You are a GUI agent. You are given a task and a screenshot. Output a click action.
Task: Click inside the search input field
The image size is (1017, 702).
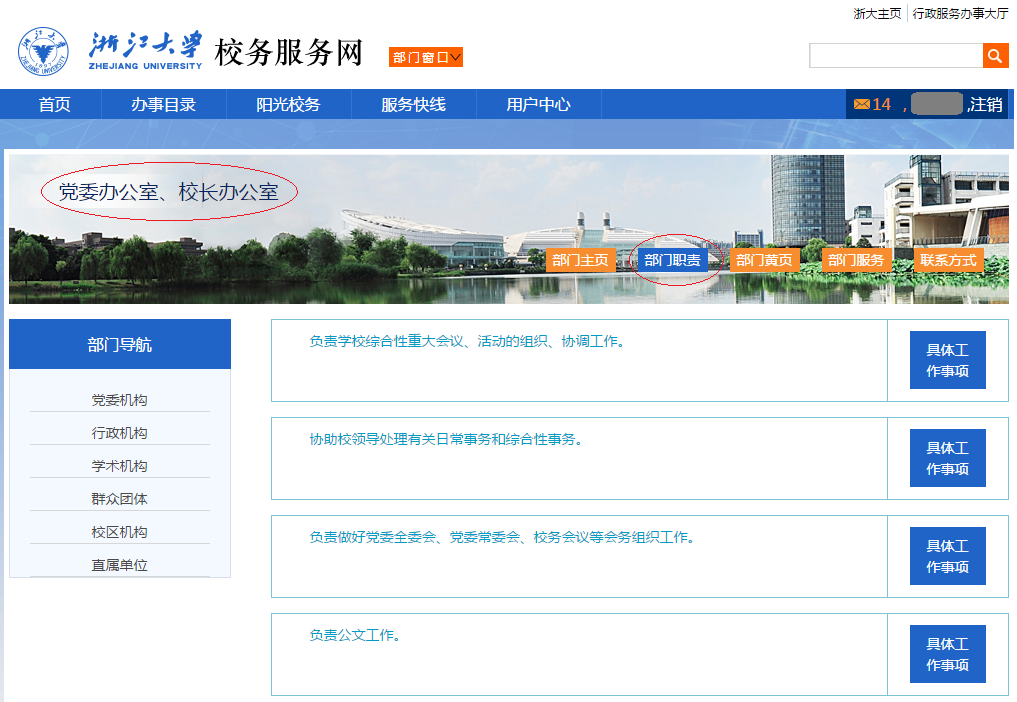tap(895, 56)
